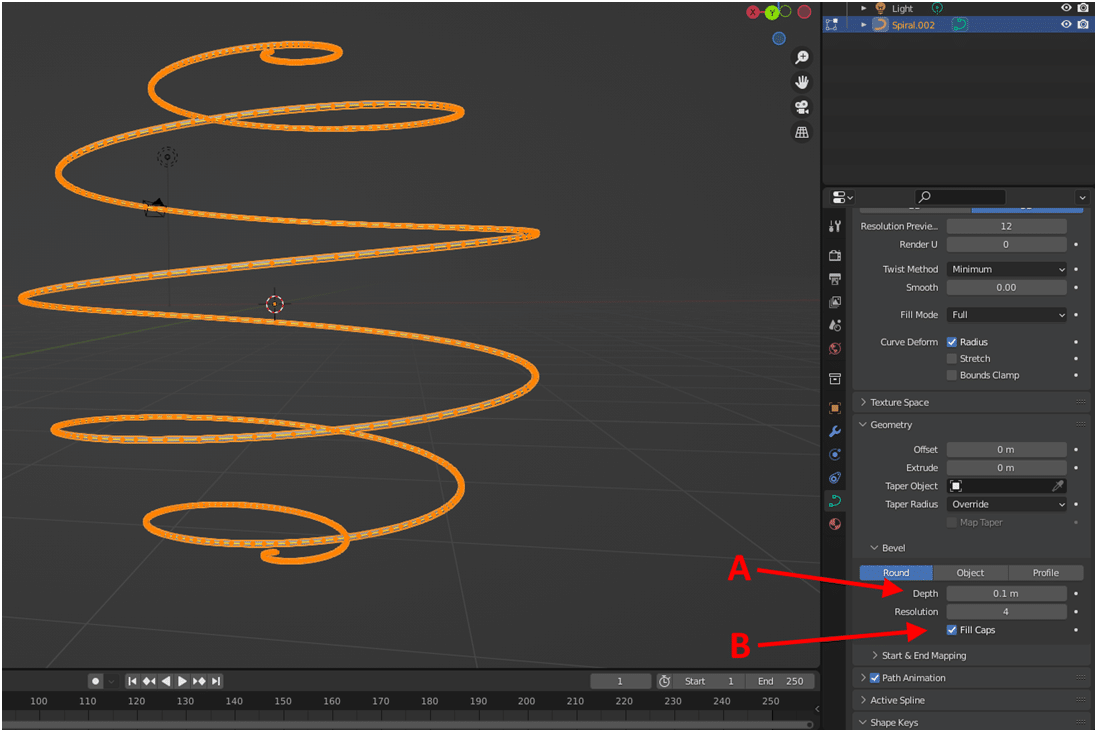Click the green curve data icon beside Spiral.002

point(961,24)
